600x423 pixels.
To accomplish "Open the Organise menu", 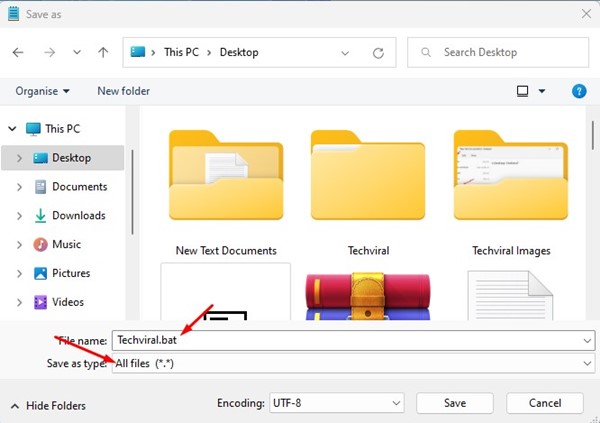I will pyautogui.click(x=42, y=91).
